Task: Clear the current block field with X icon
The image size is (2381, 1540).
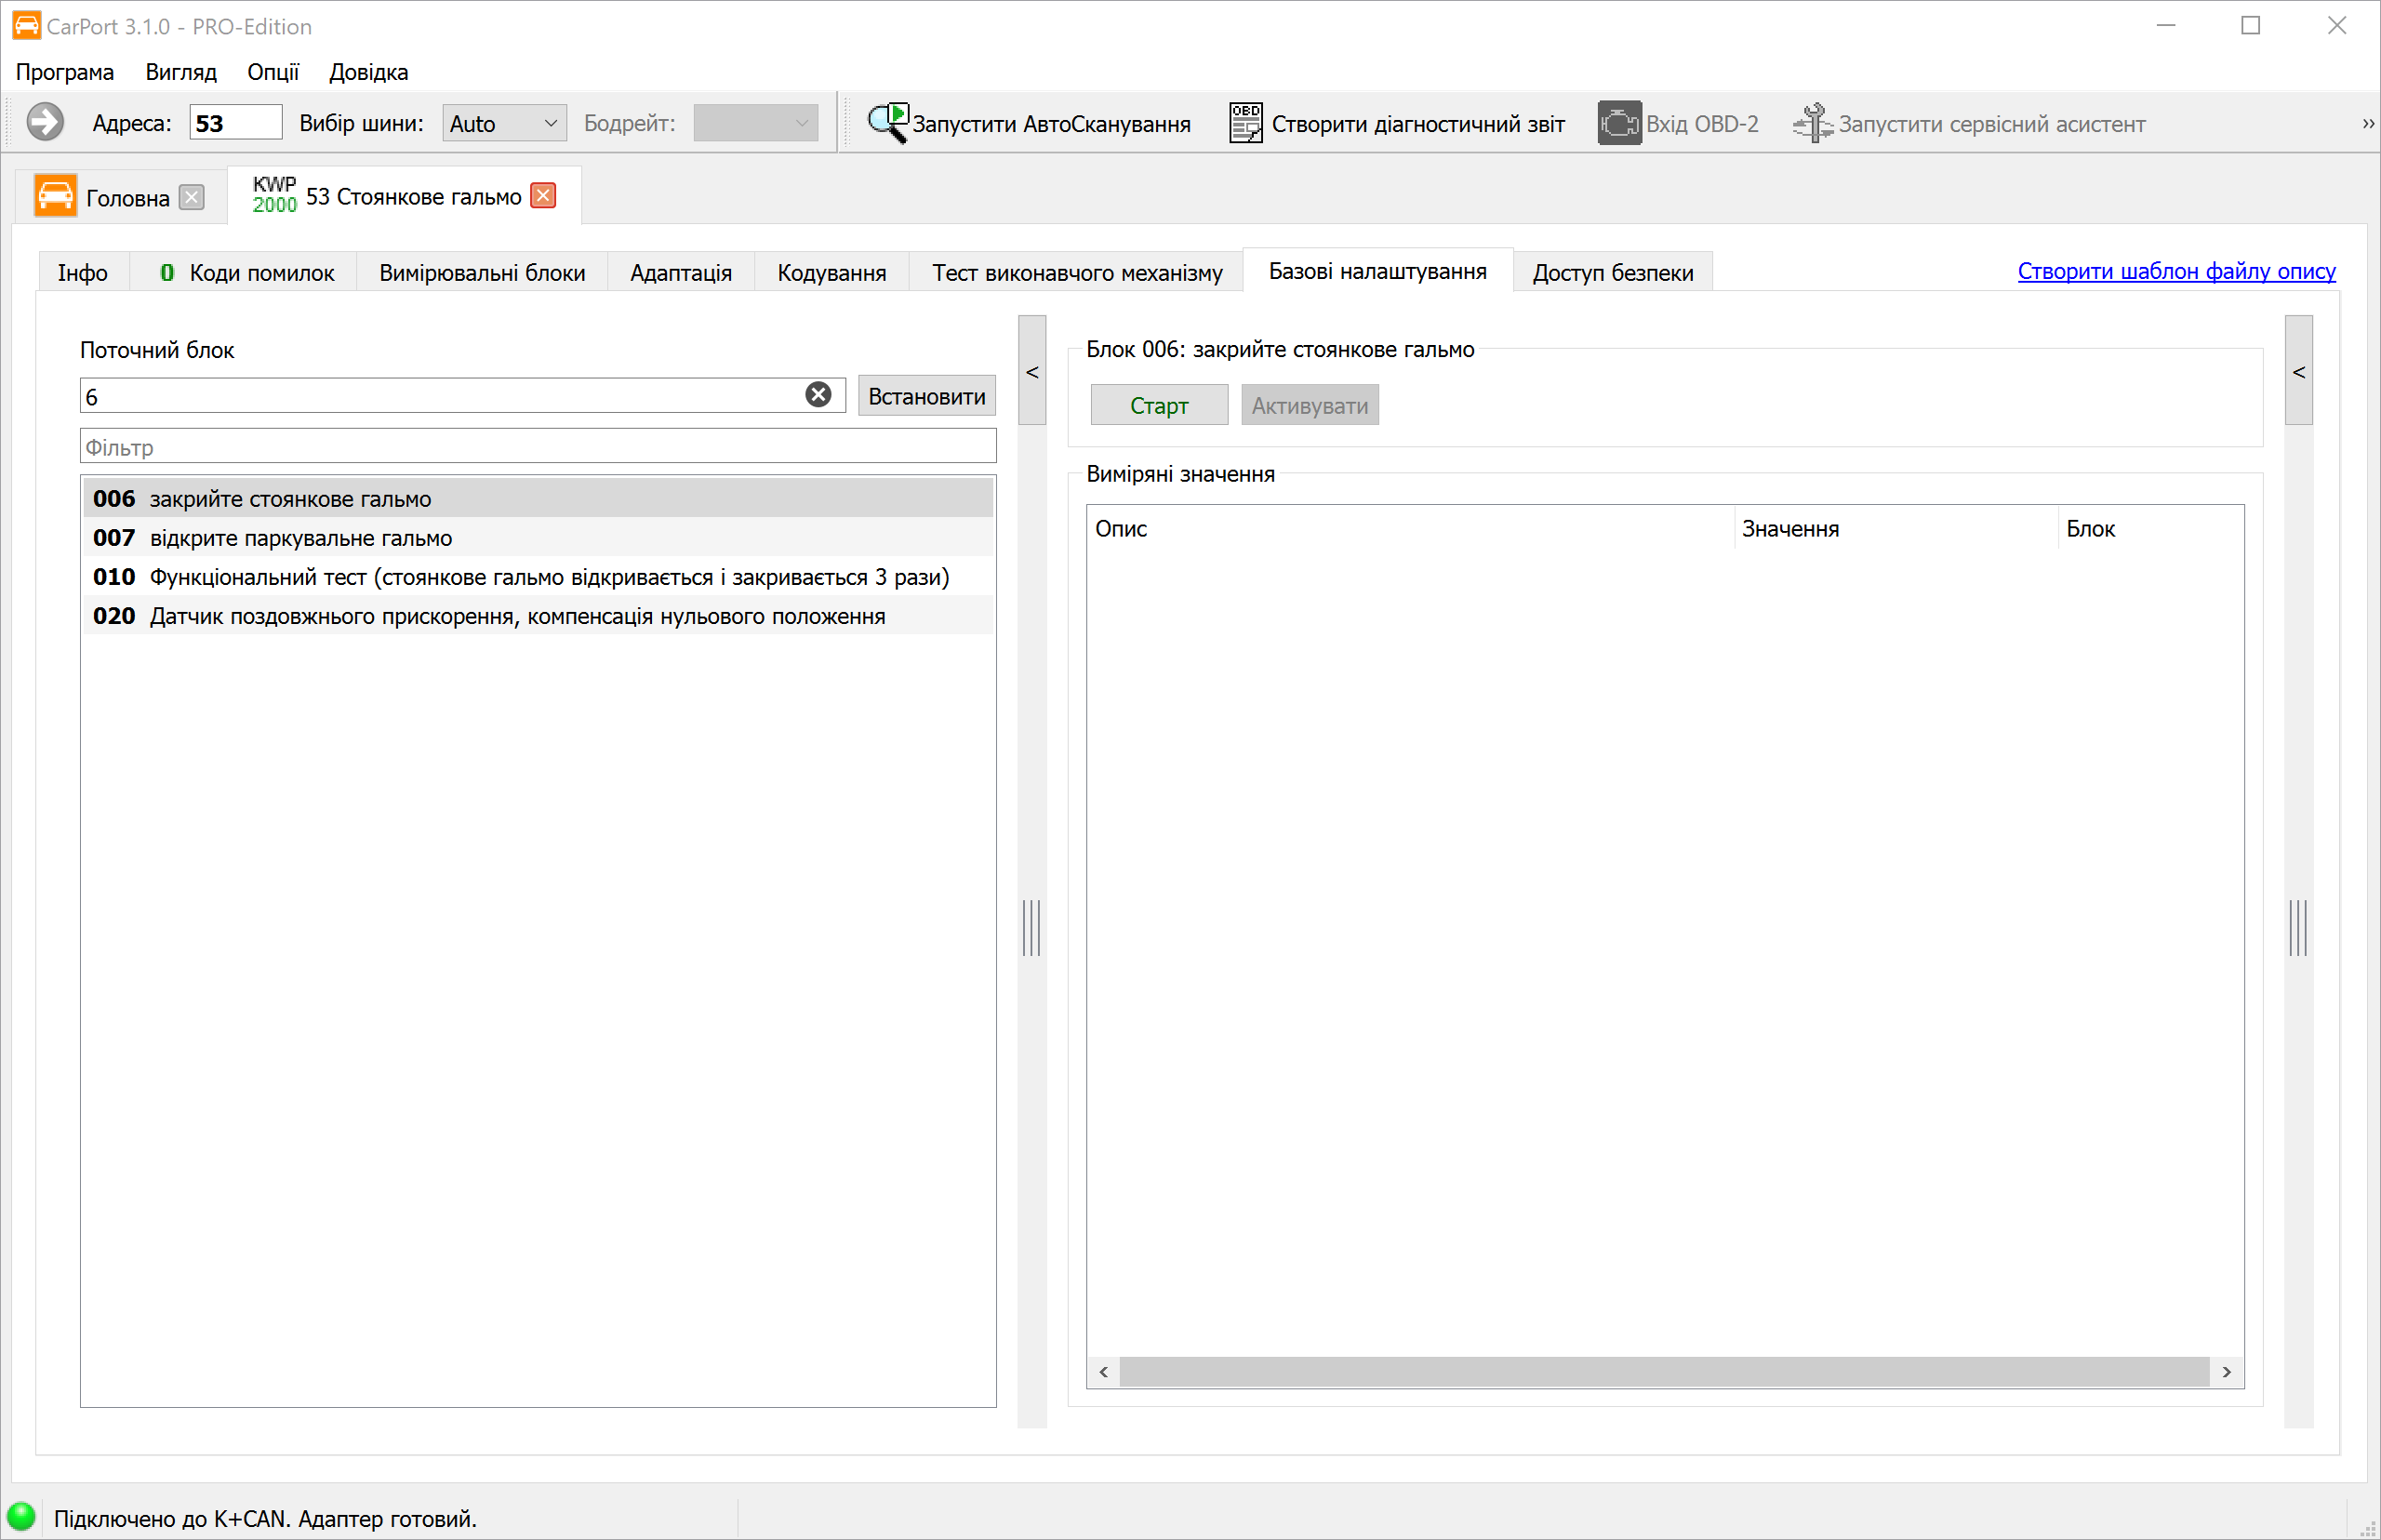Action: tap(818, 395)
